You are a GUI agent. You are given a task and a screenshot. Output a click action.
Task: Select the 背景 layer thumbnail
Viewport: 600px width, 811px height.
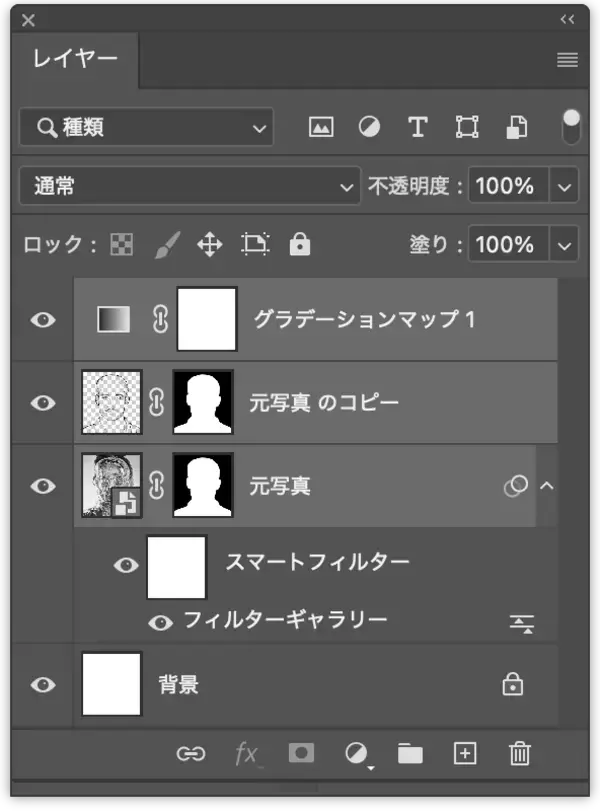[111, 684]
